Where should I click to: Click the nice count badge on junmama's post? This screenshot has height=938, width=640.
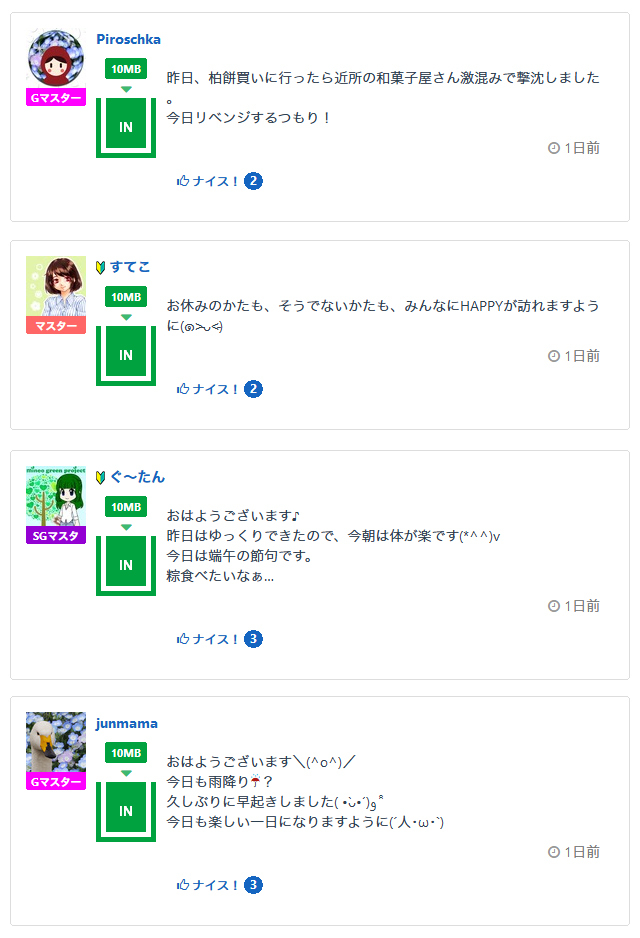[x=254, y=885]
